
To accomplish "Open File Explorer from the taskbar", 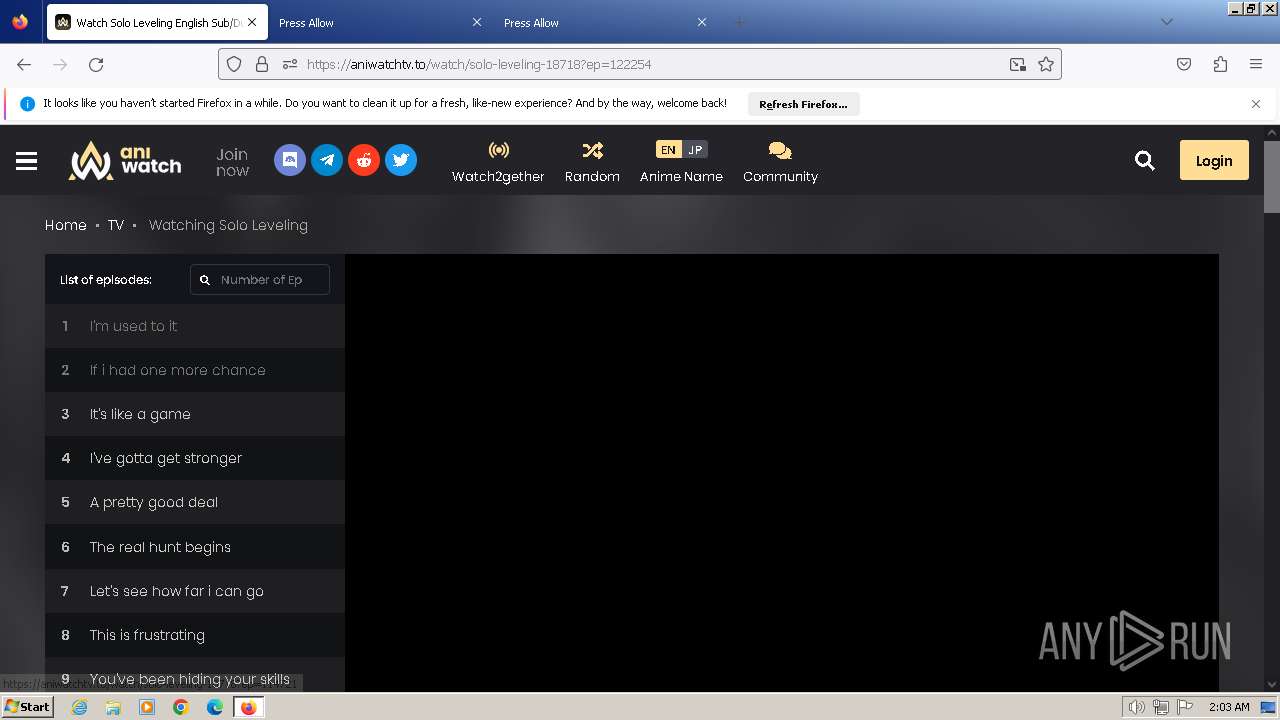I will click(113, 707).
